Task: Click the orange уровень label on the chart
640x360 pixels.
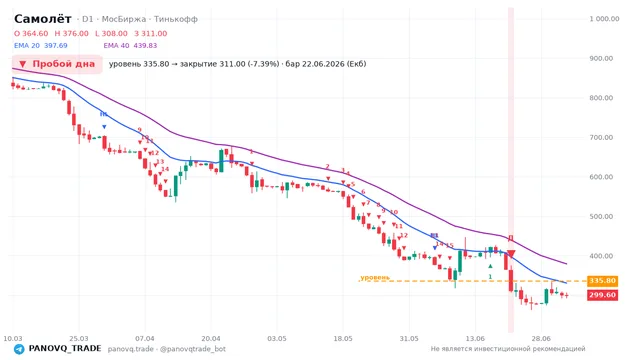Action: (375, 278)
